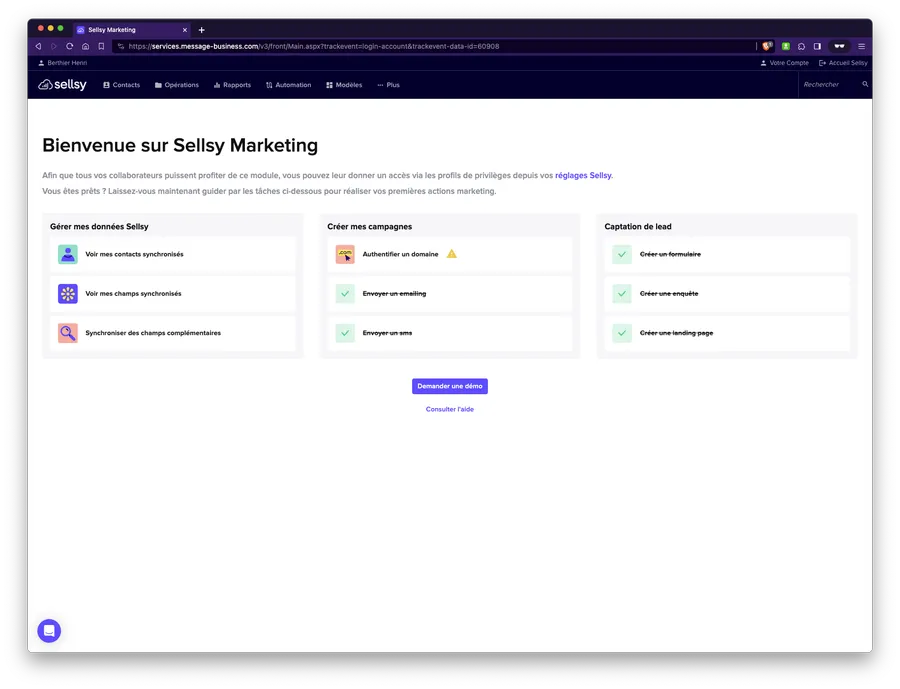Open Authentifier un domaine

coord(450,254)
